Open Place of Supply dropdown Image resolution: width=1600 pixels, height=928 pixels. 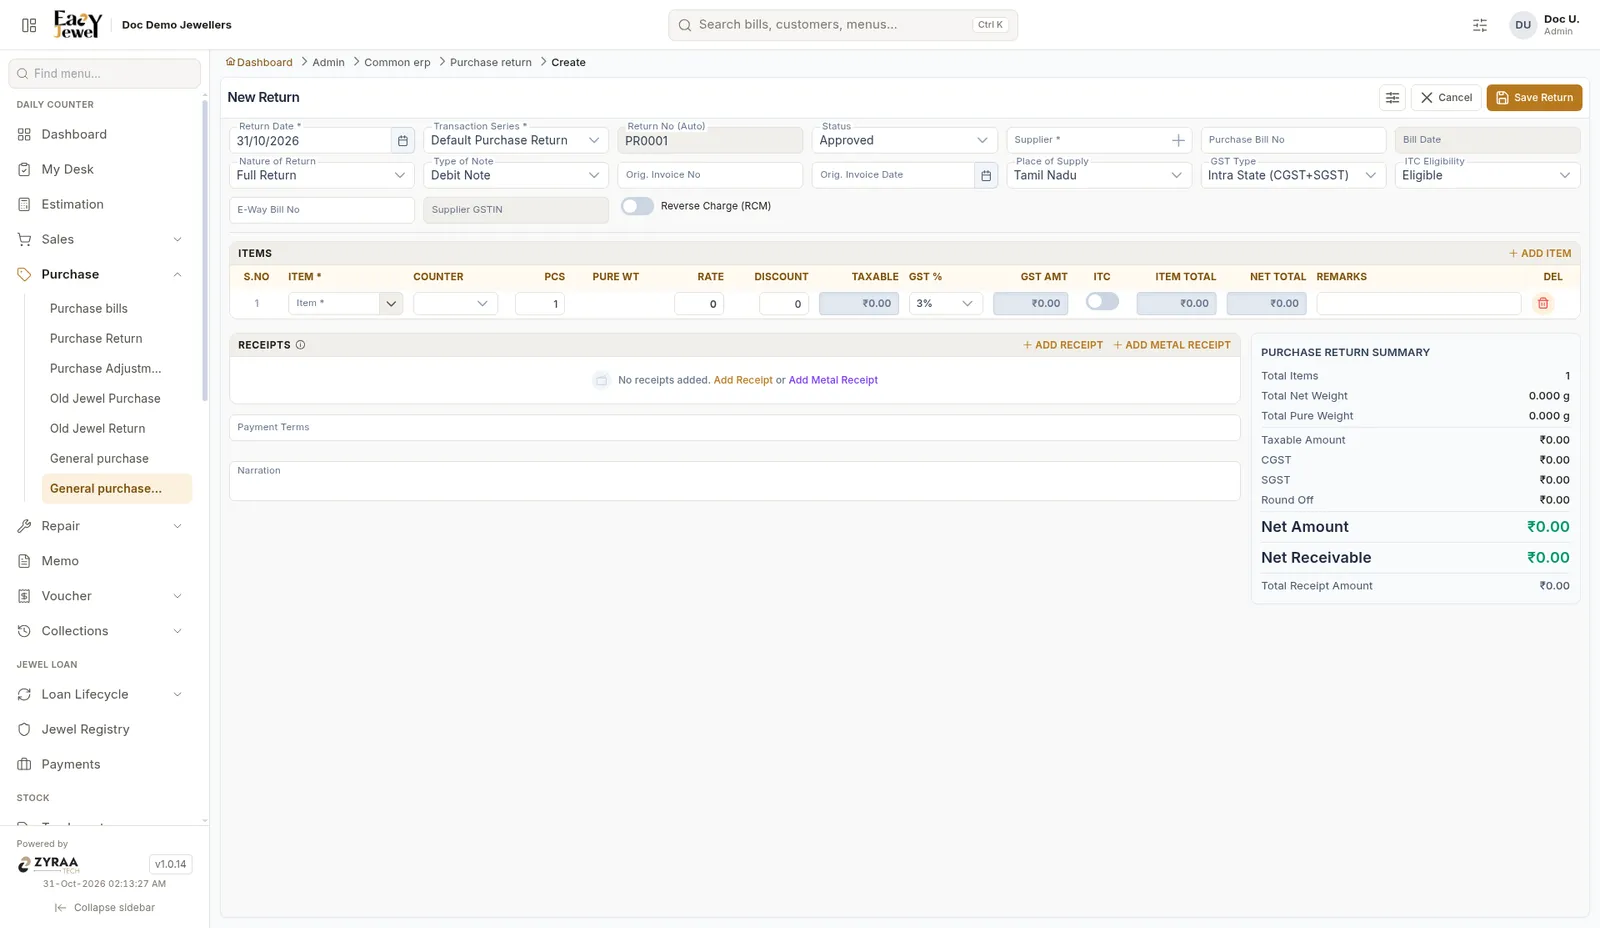[1098, 175]
